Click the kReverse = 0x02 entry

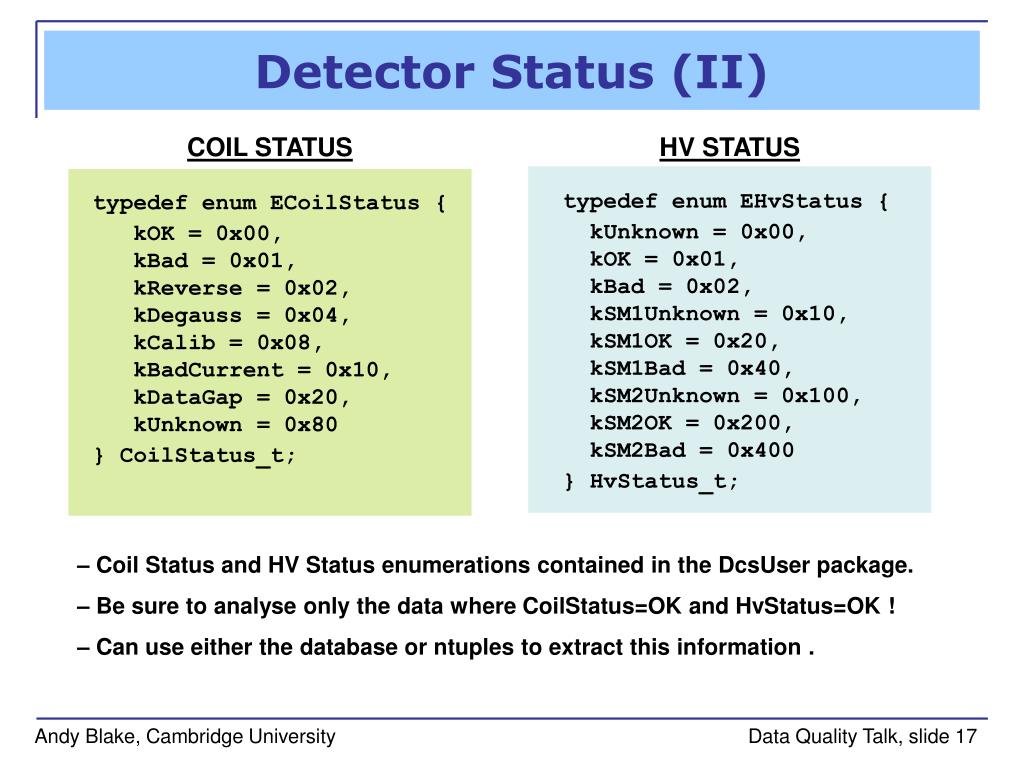[x=242, y=288]
